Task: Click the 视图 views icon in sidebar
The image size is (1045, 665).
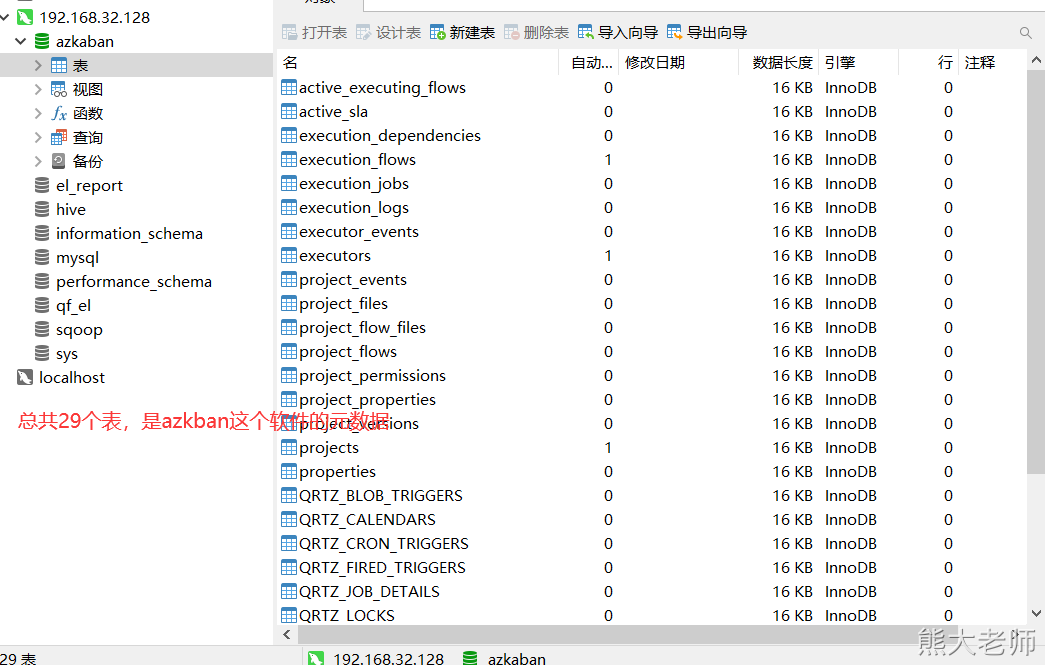Action: (59, 89)
